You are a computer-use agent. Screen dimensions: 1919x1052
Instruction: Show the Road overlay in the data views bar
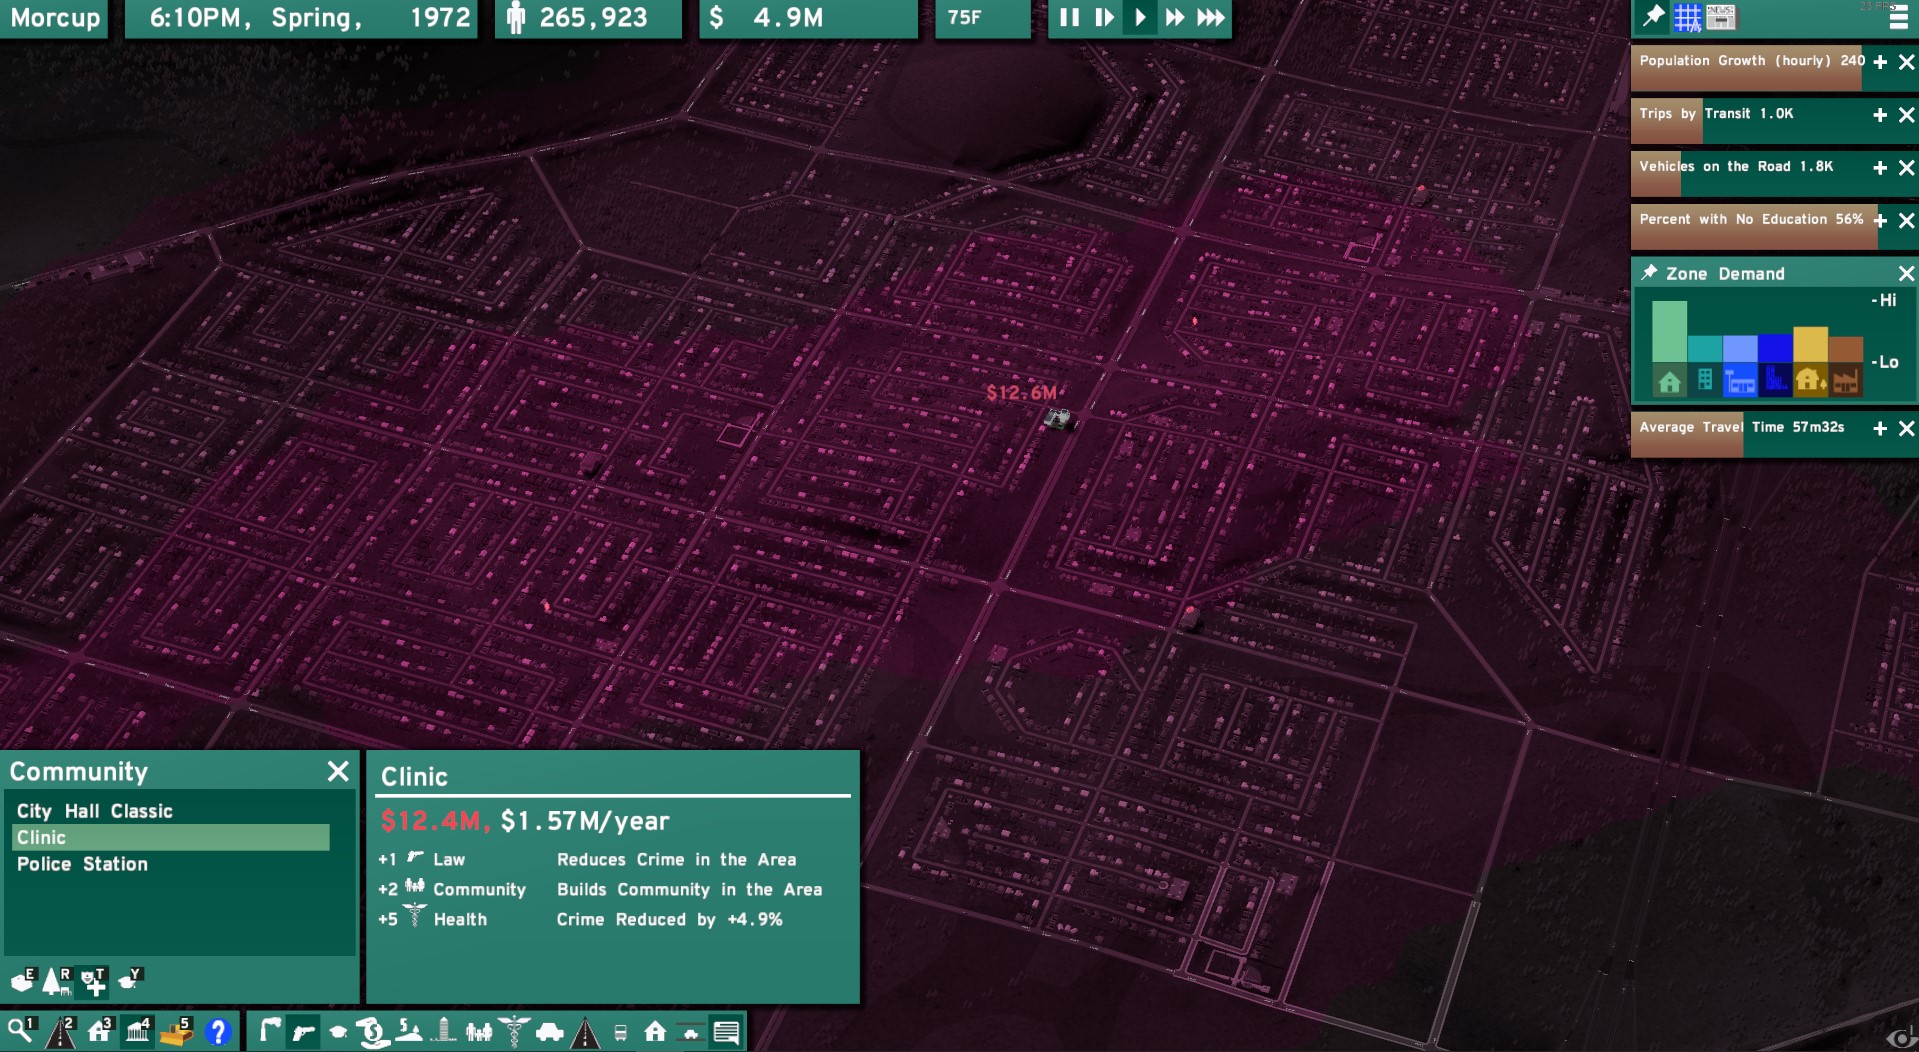[x=585, y=1031]
